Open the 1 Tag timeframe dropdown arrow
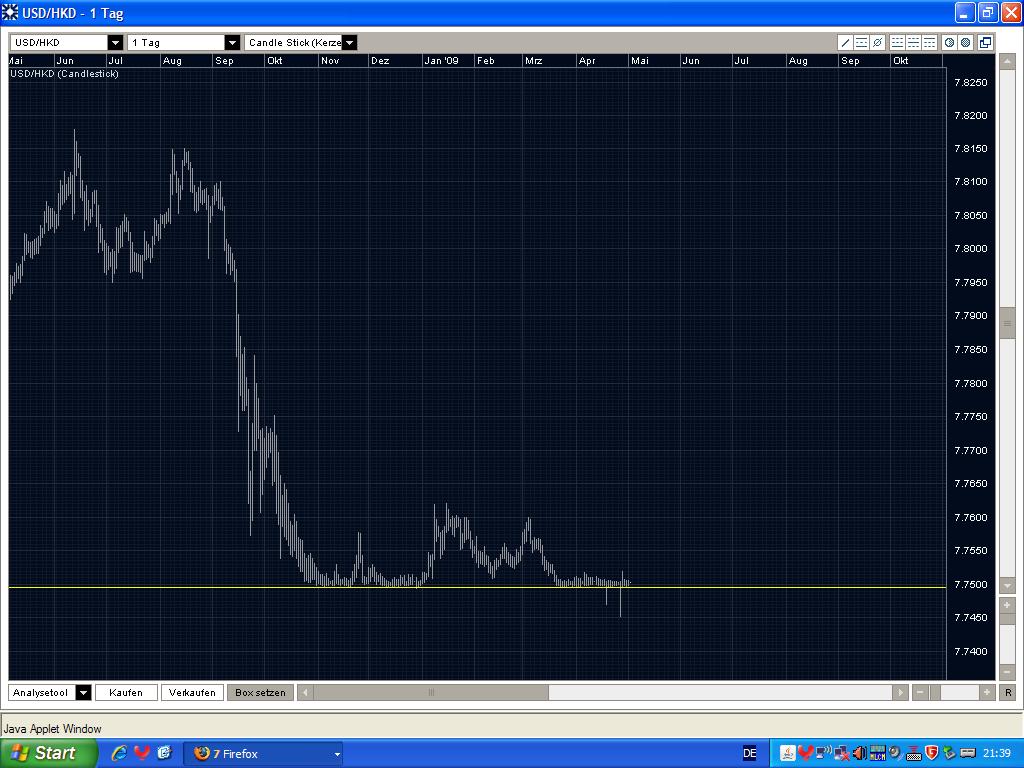1024x768 pixels. pos(232,43)
